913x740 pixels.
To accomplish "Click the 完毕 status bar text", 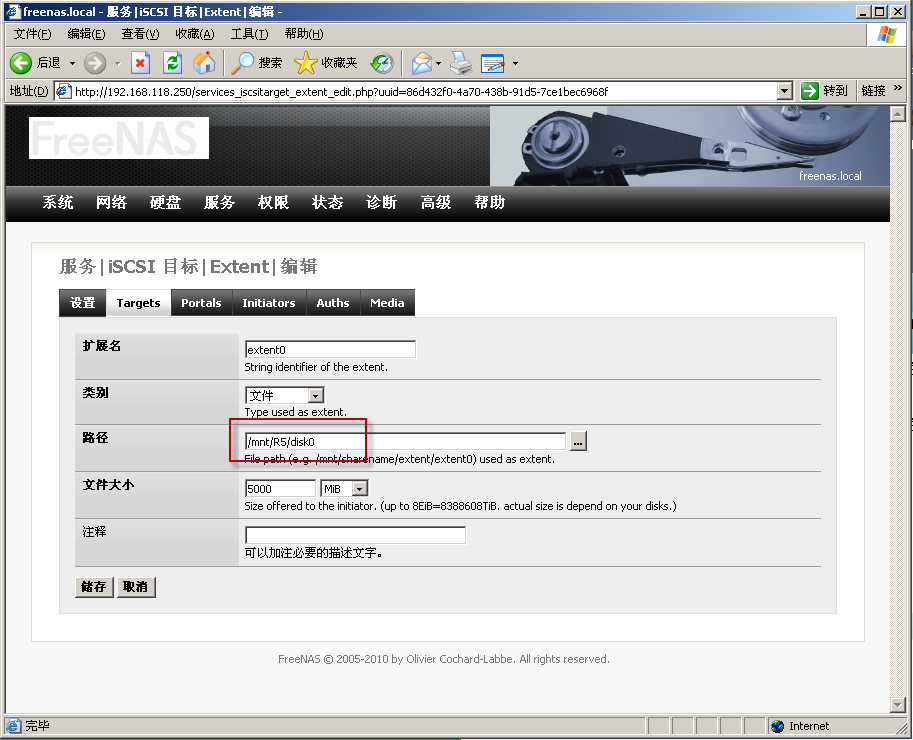I will 37,726.
